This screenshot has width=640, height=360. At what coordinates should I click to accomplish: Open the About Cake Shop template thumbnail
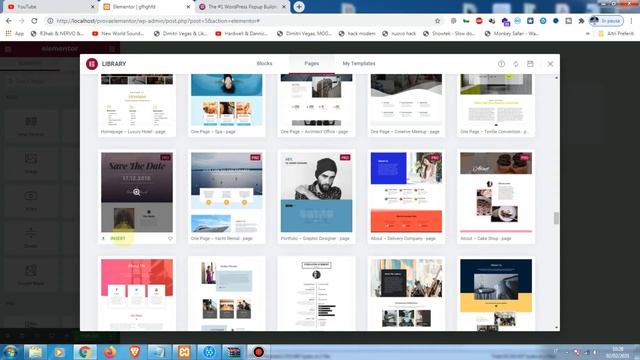496,192
